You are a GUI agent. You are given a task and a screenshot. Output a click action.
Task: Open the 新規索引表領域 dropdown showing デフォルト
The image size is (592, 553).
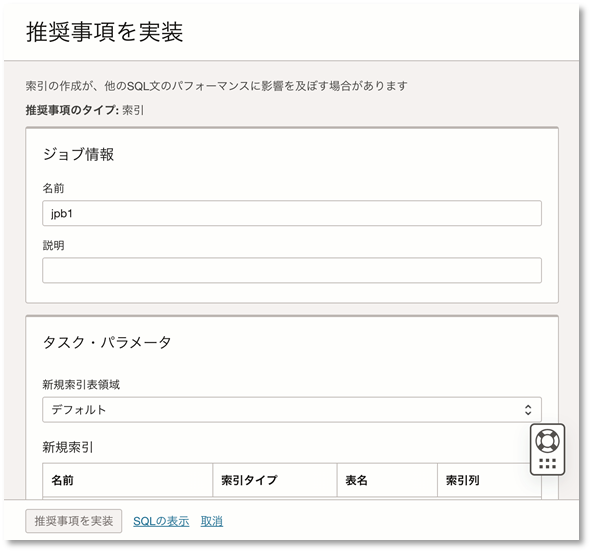(x=291, y=410)
